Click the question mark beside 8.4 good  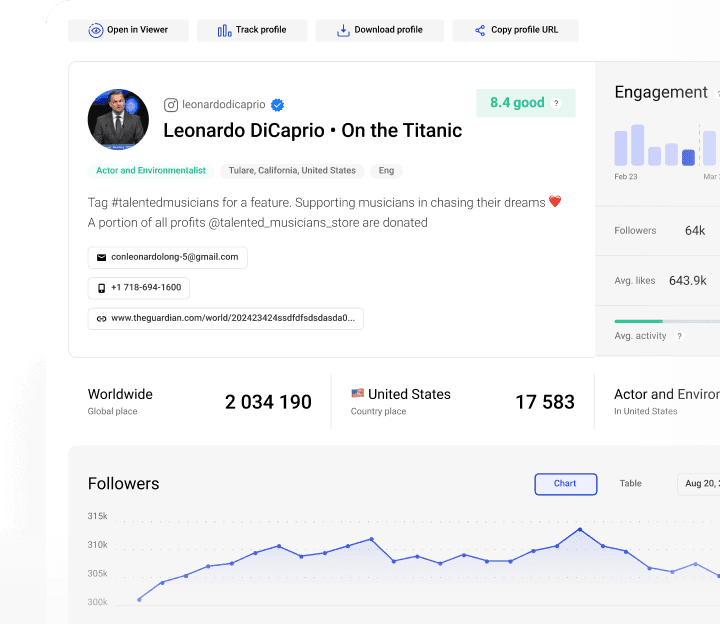(x=557, y=103)
